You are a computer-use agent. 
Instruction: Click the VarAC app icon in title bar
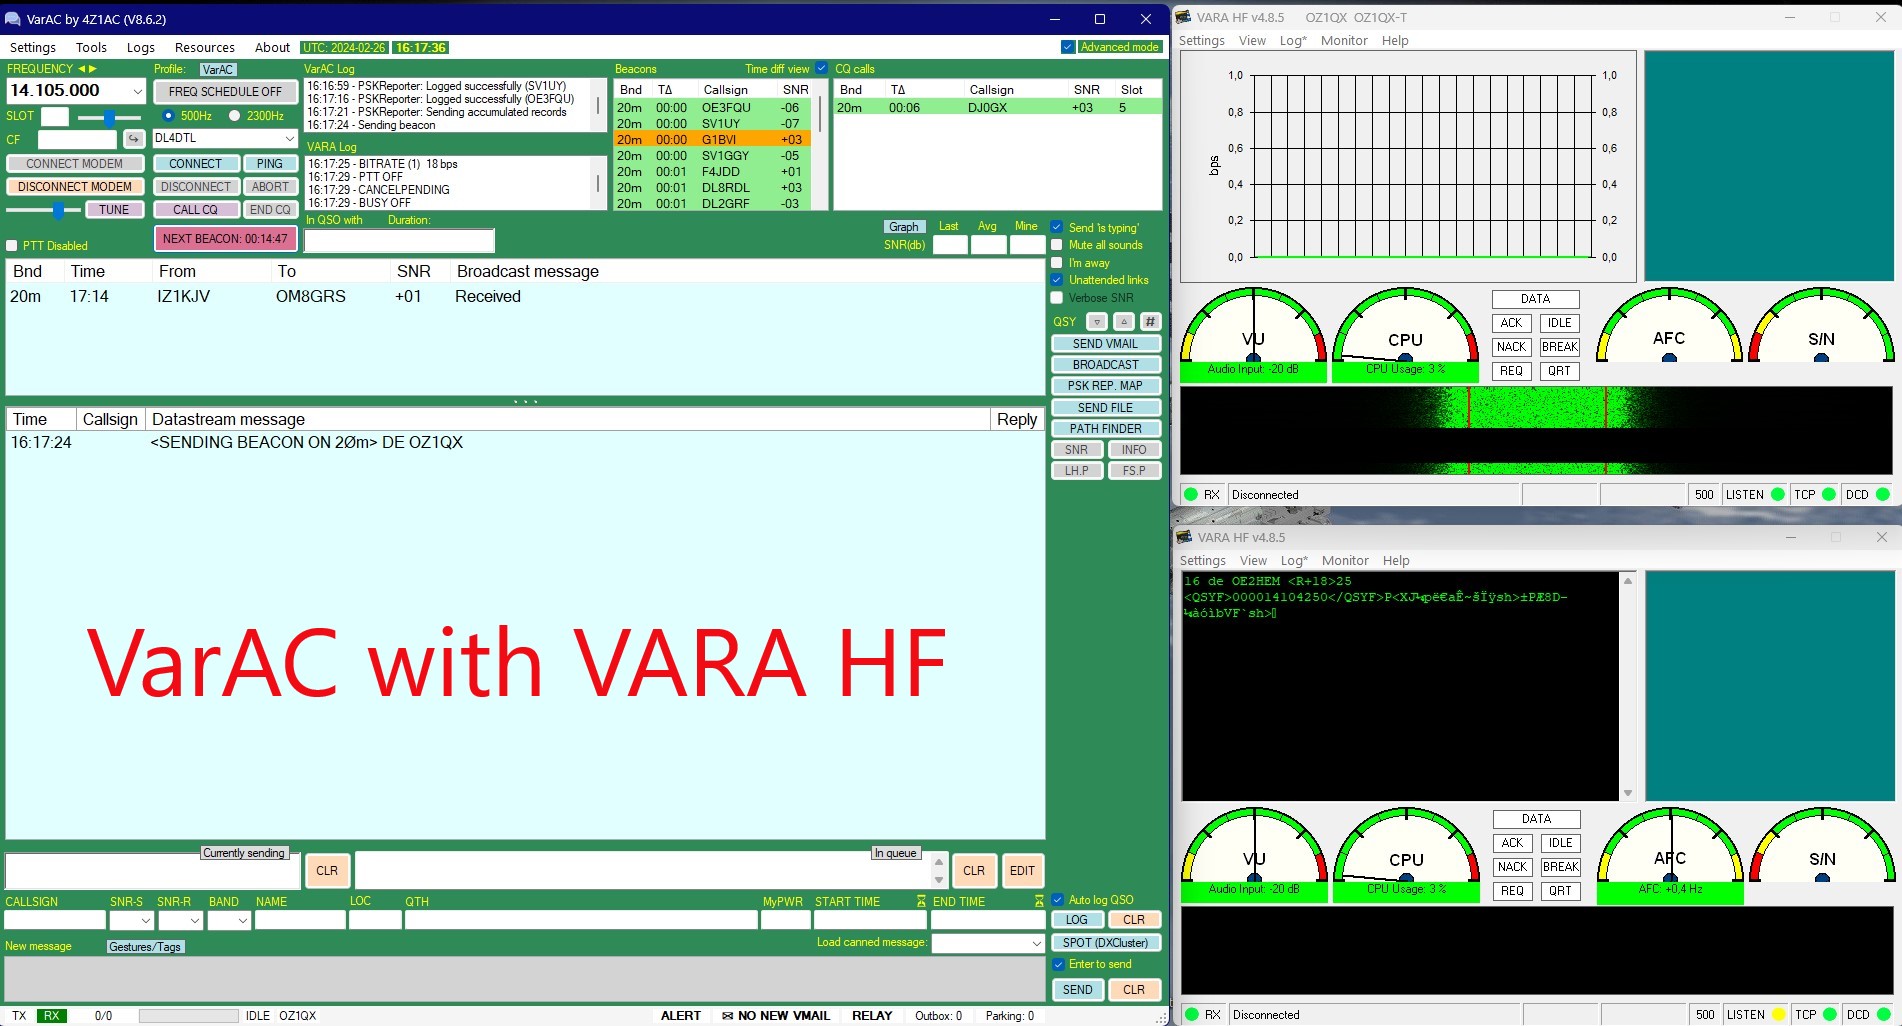pyautogui.click(x=13, y=19)
